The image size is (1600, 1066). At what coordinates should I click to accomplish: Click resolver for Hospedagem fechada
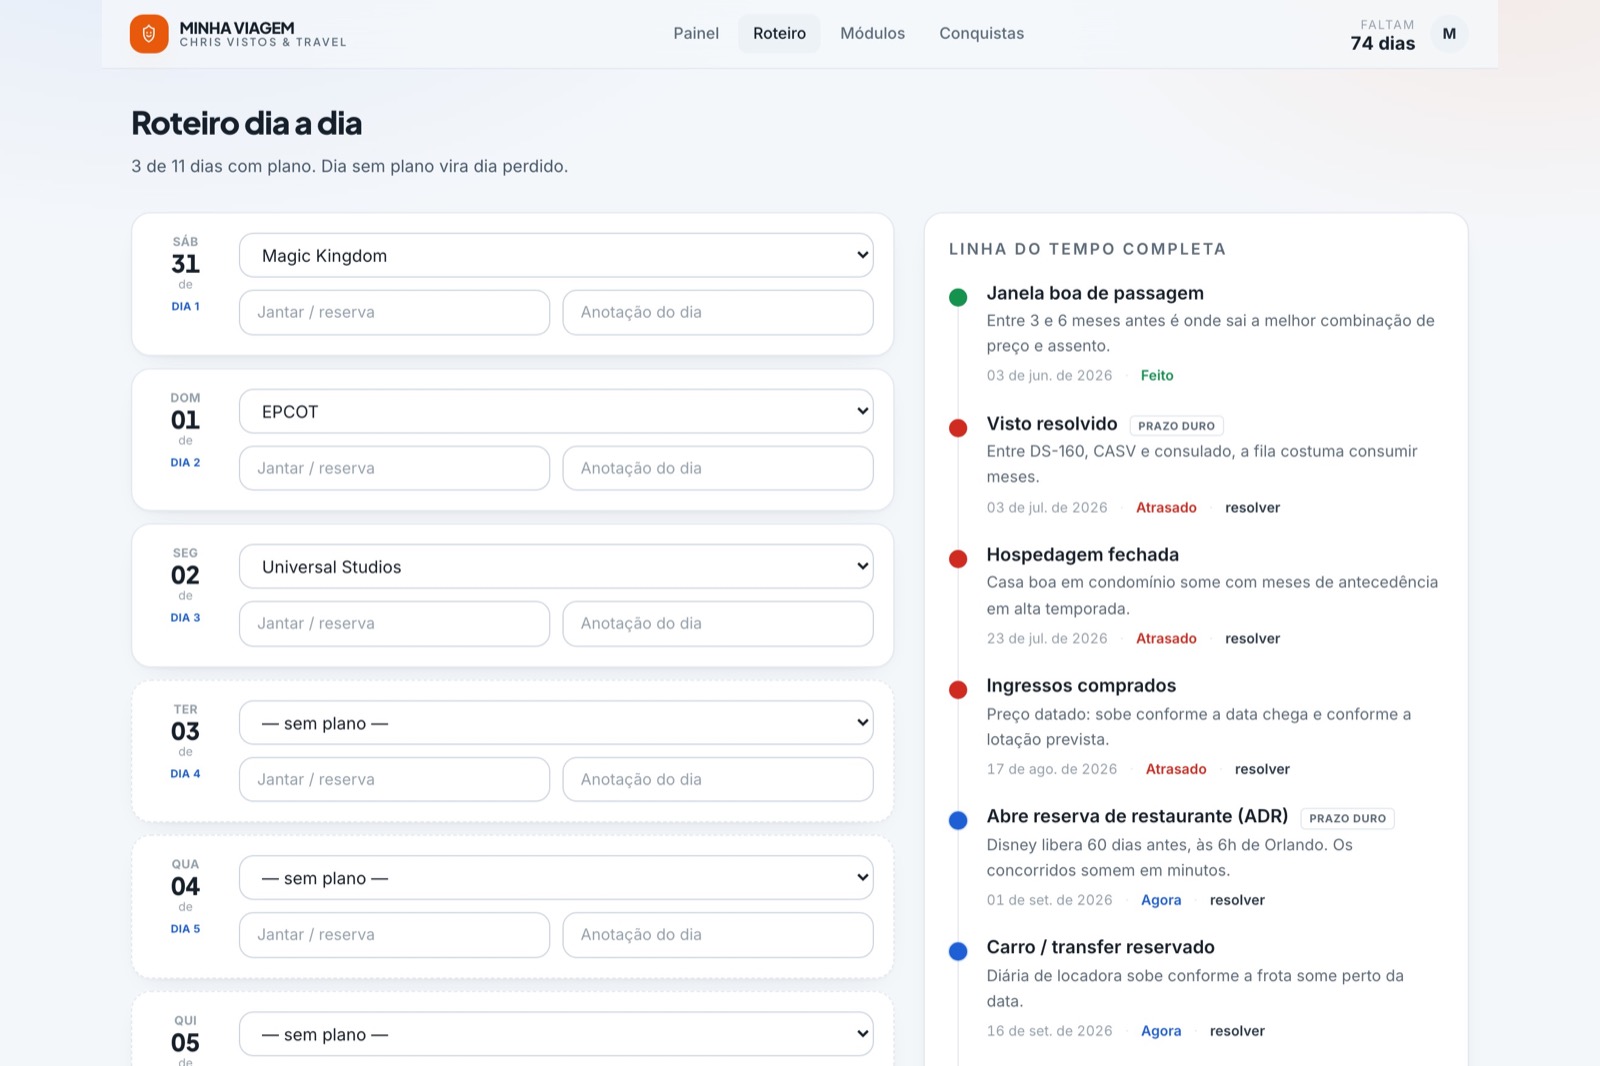point(1252,638)
